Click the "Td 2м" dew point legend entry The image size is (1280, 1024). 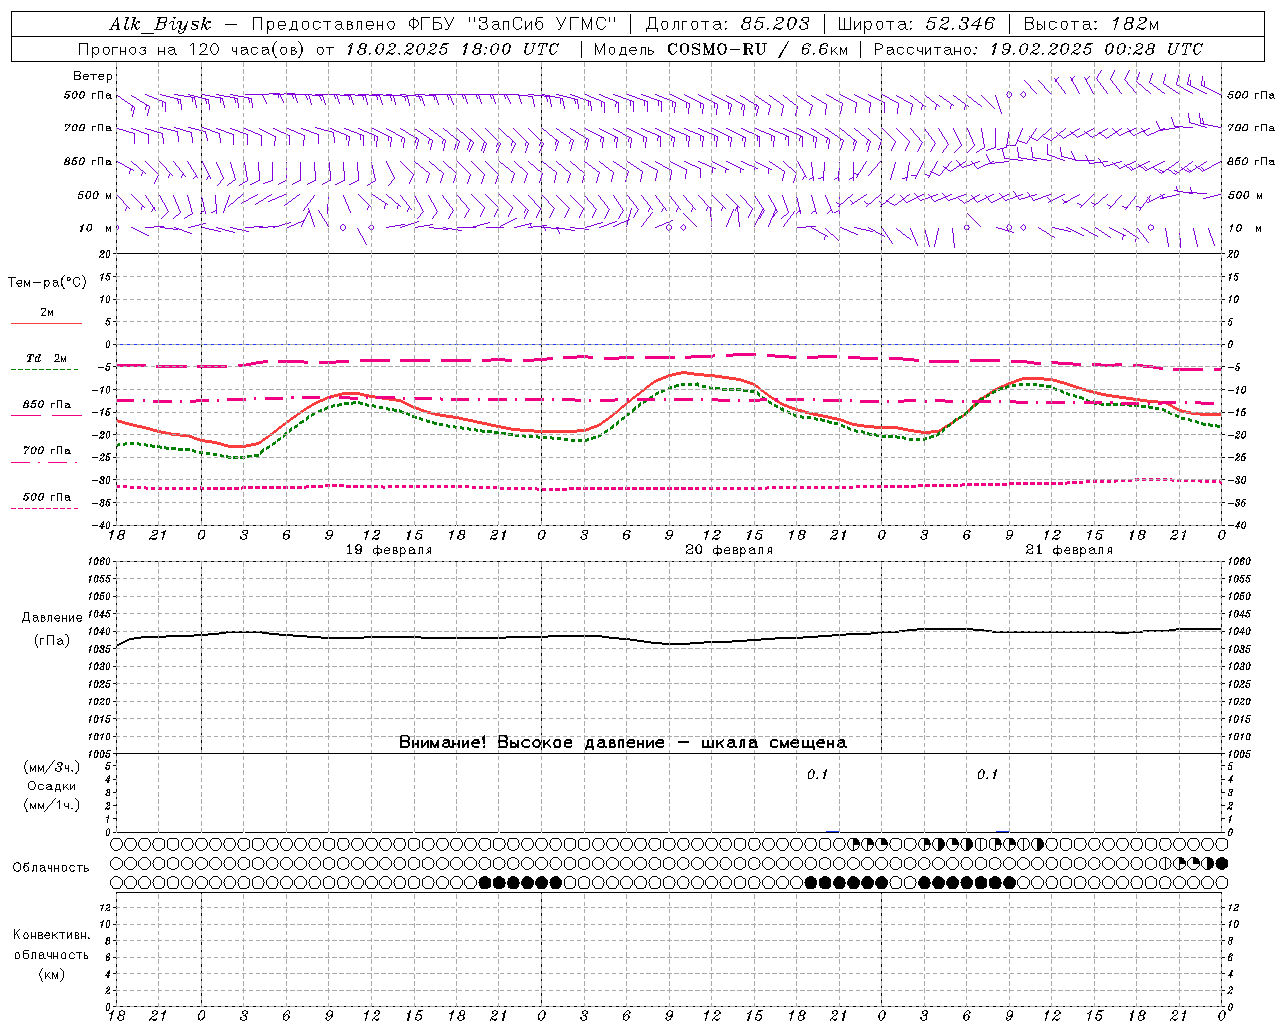tap(46, 358)
